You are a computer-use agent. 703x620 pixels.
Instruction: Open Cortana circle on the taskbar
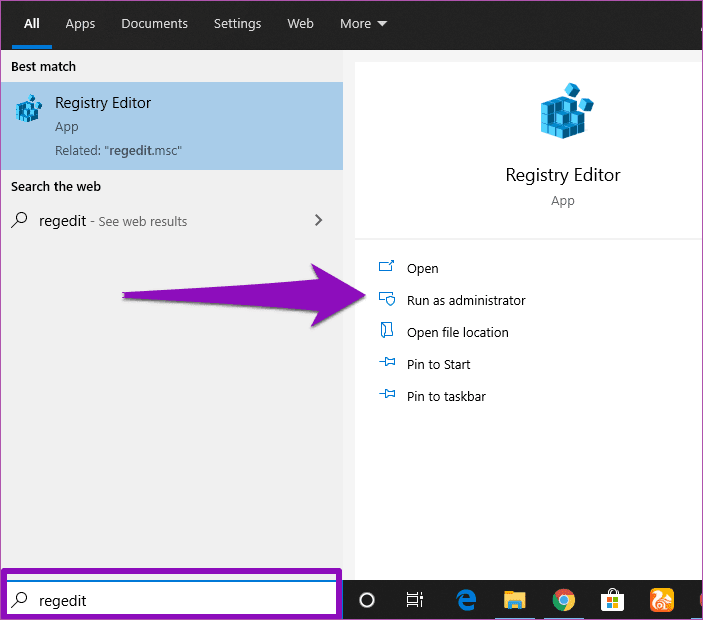click(367, 600)
